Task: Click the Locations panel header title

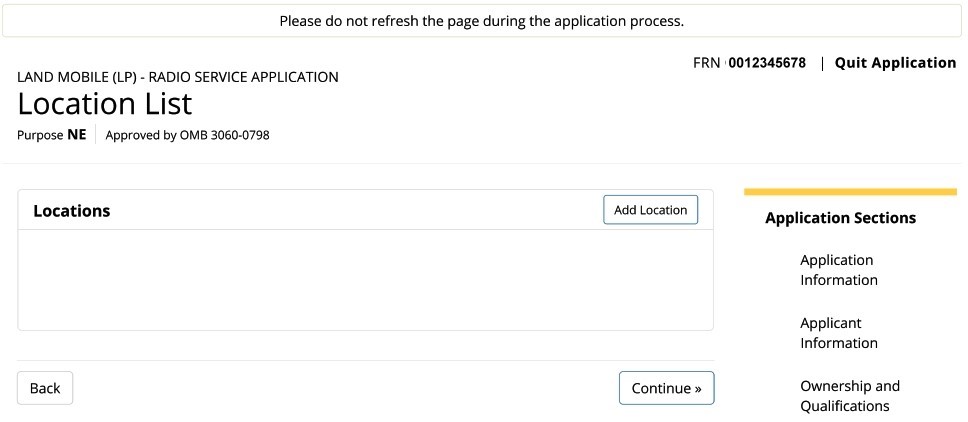Action: [x=72, y=211]
